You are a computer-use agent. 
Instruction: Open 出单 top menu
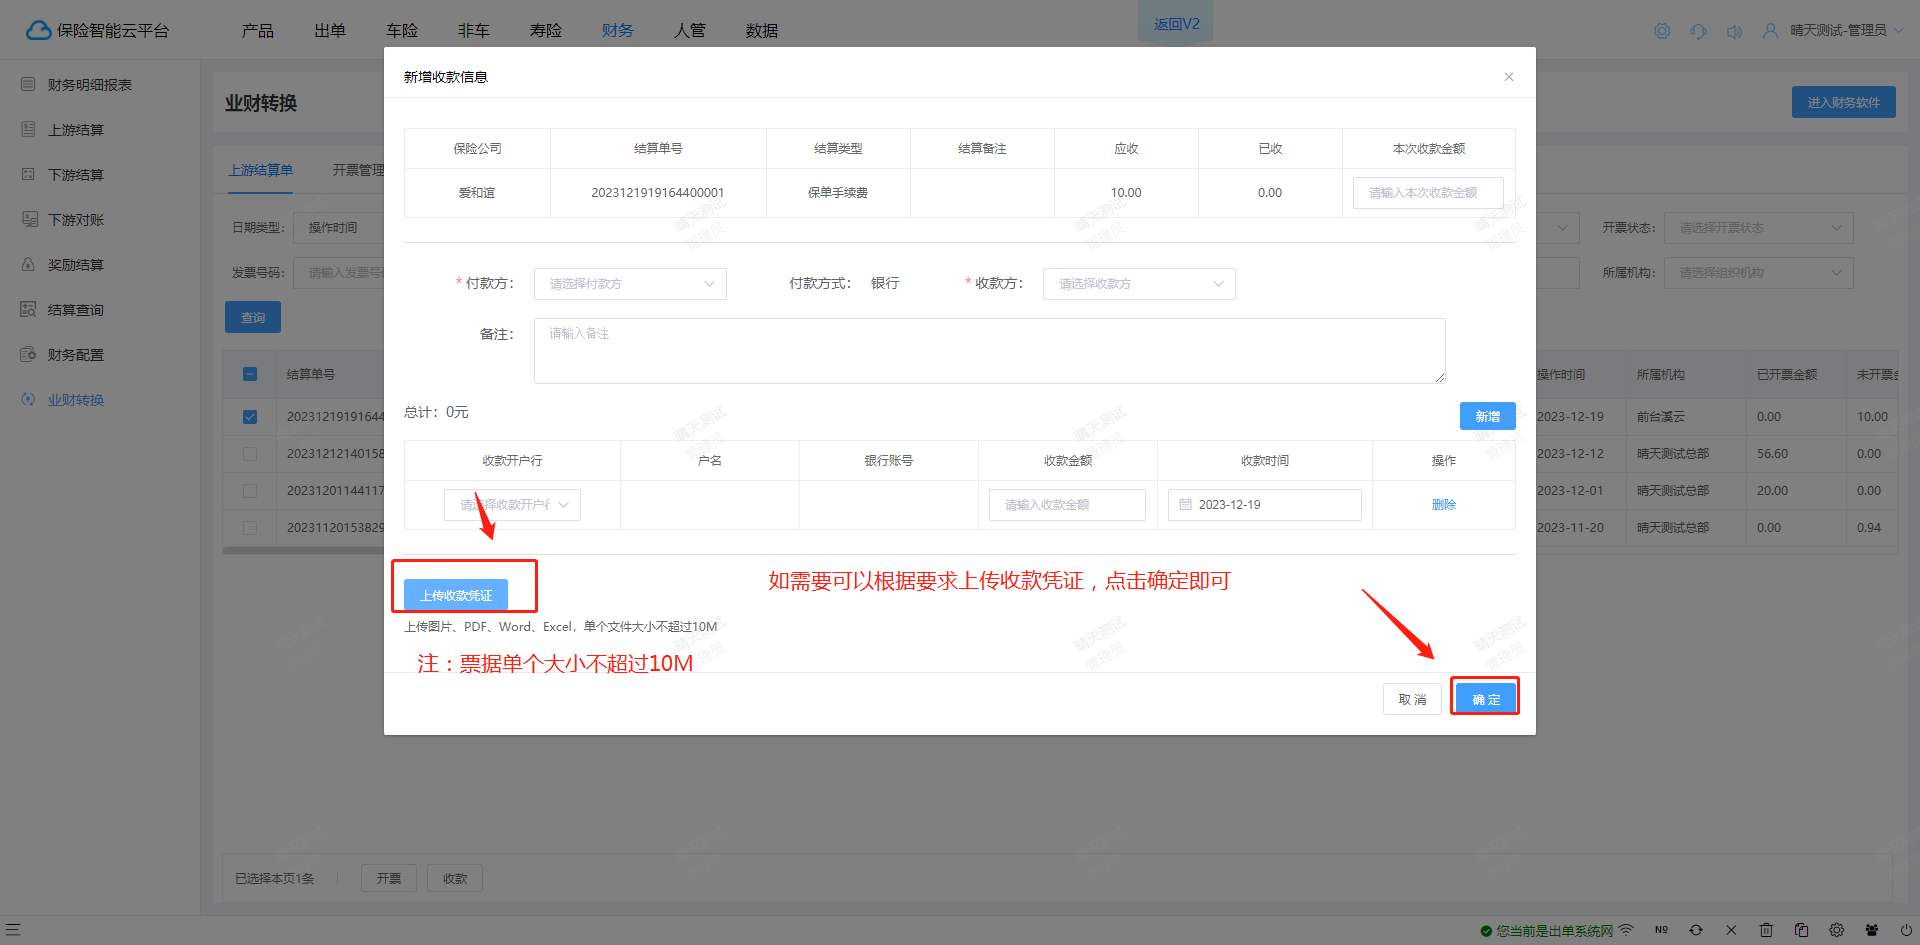pos(330,31)
